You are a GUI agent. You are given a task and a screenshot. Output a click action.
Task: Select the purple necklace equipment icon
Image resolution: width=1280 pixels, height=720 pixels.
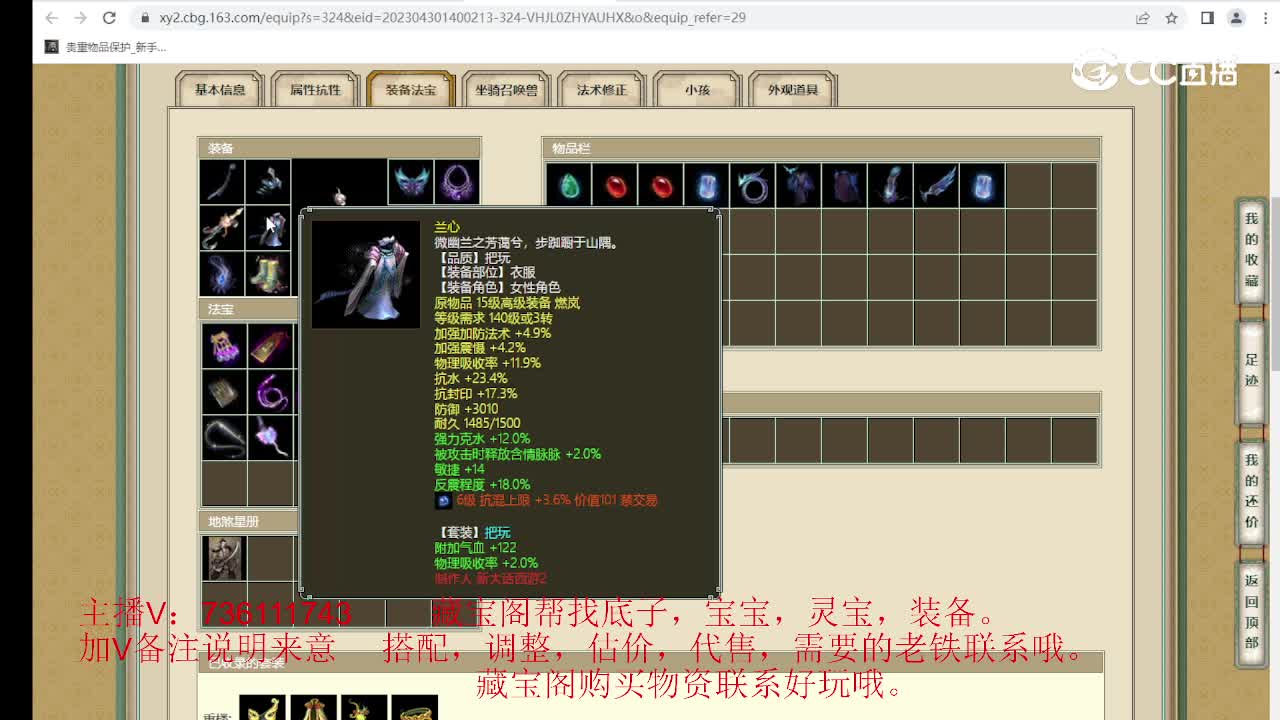pyautogui.click(x=457, y=182)
